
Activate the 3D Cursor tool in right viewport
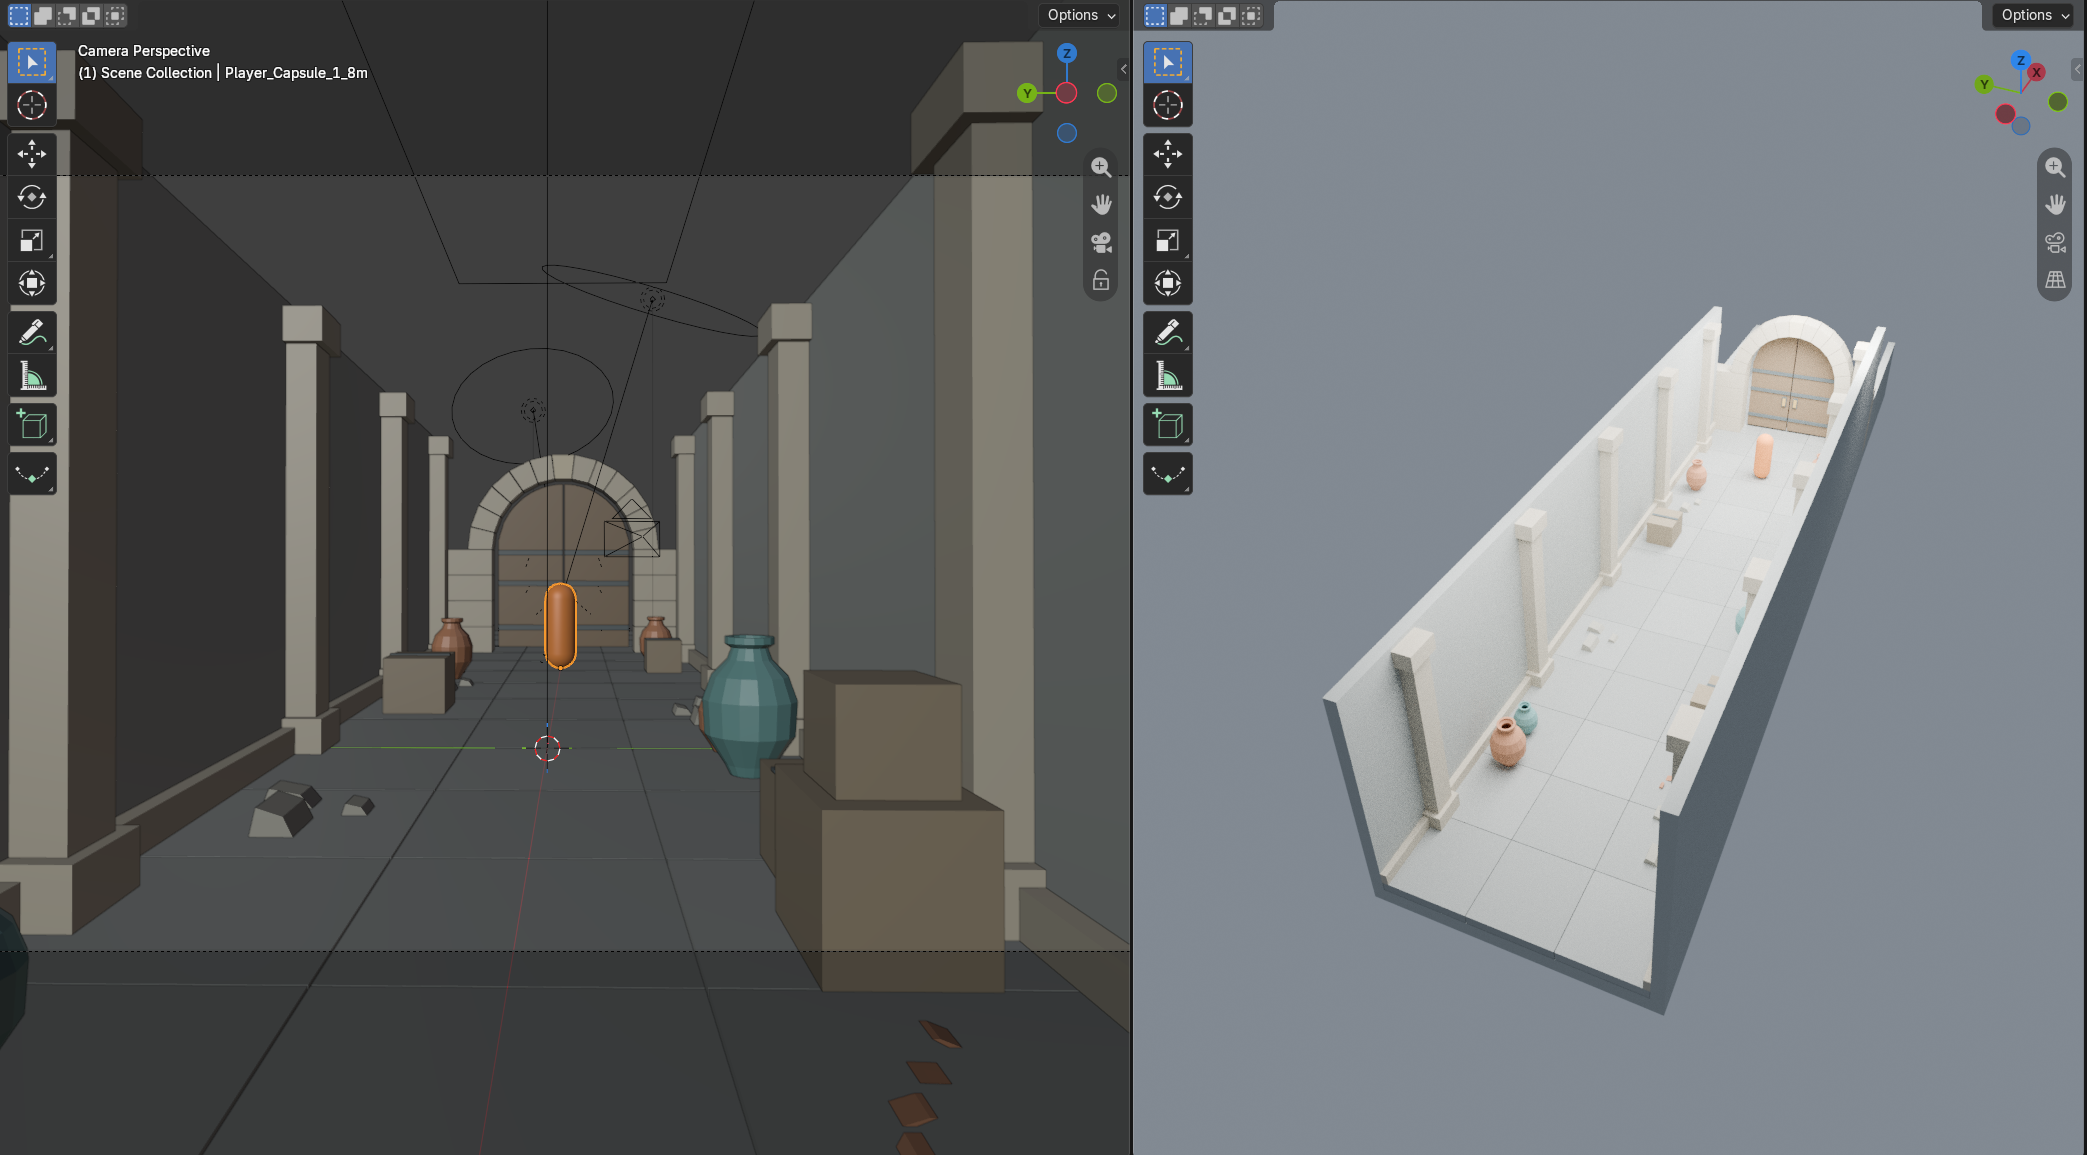(1167, 105)
